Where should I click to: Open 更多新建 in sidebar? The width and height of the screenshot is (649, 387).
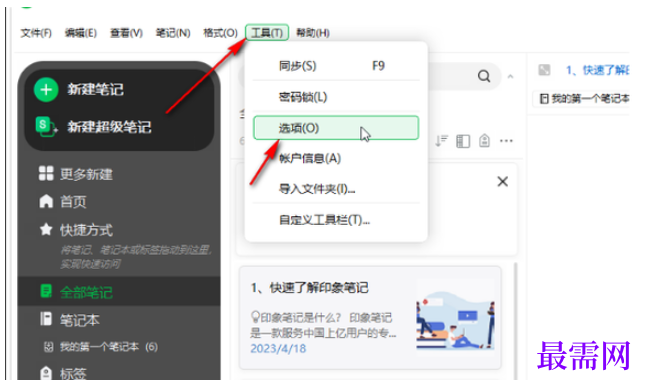click(x=86, y=174)
